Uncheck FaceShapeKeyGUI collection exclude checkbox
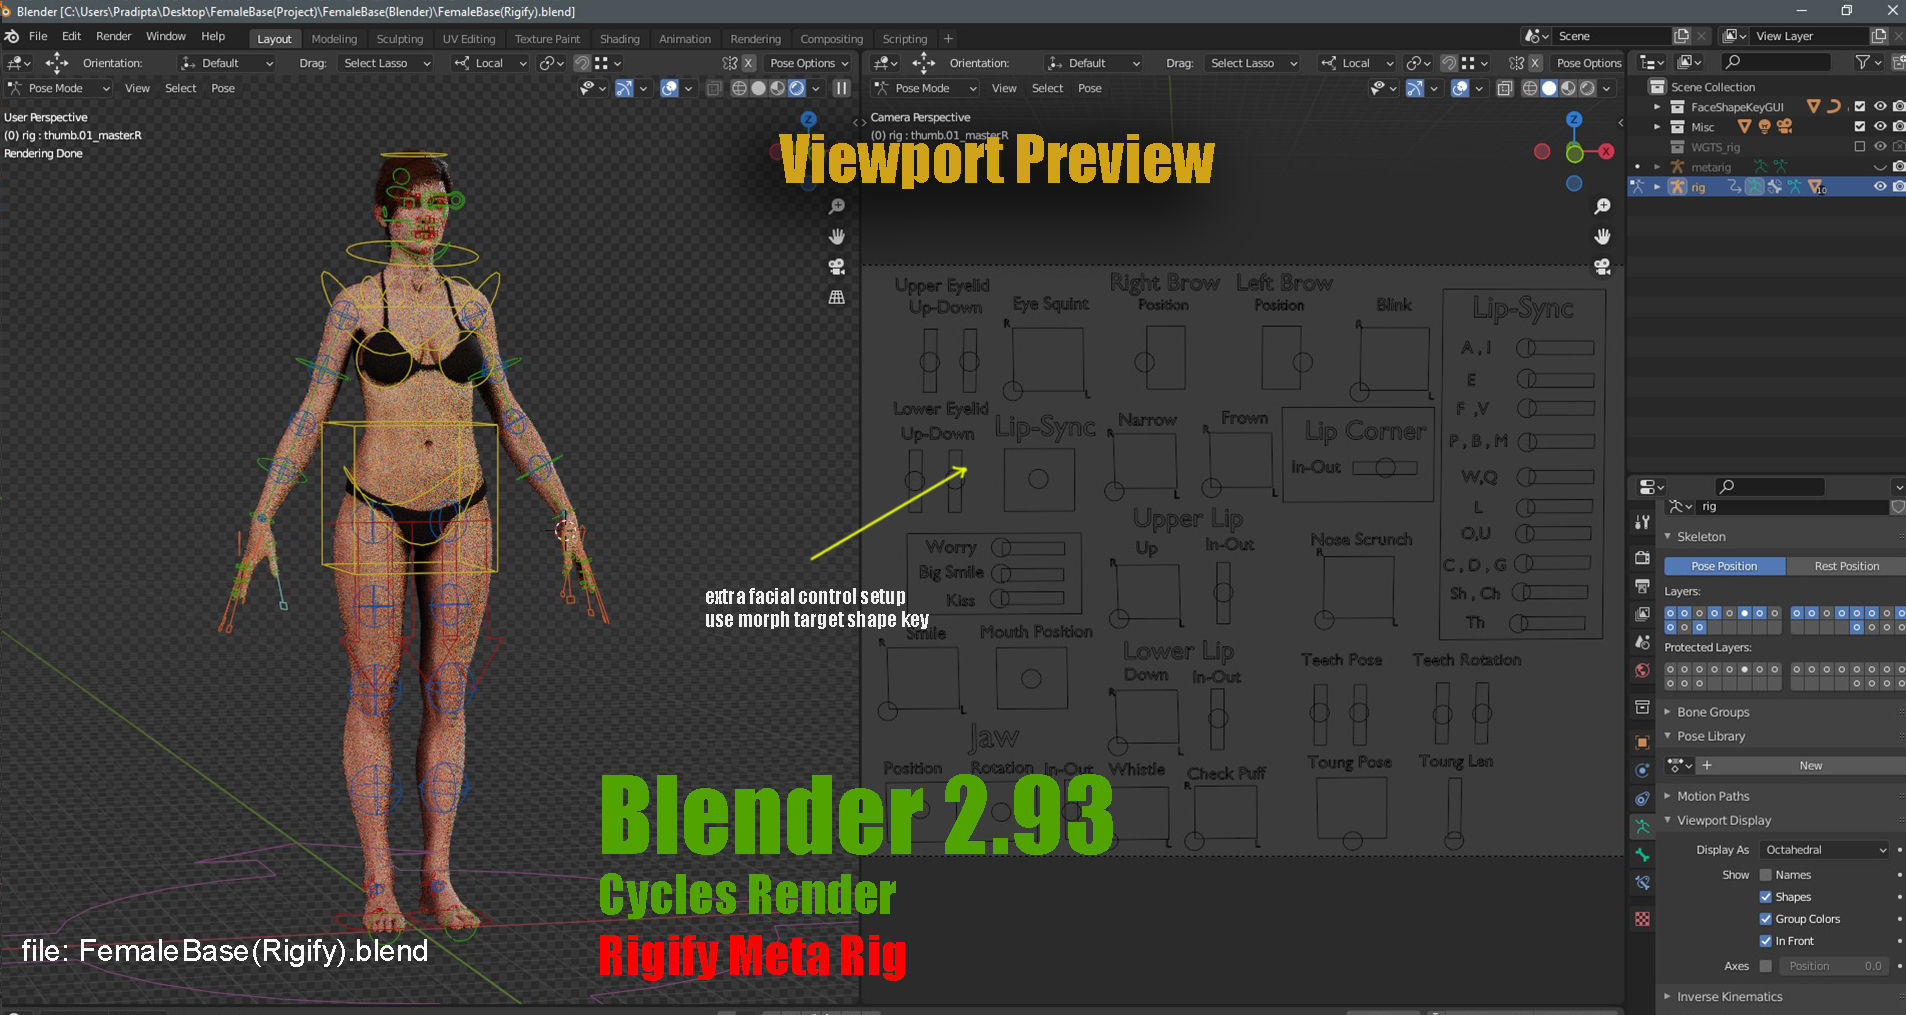 click(1860, 106)
